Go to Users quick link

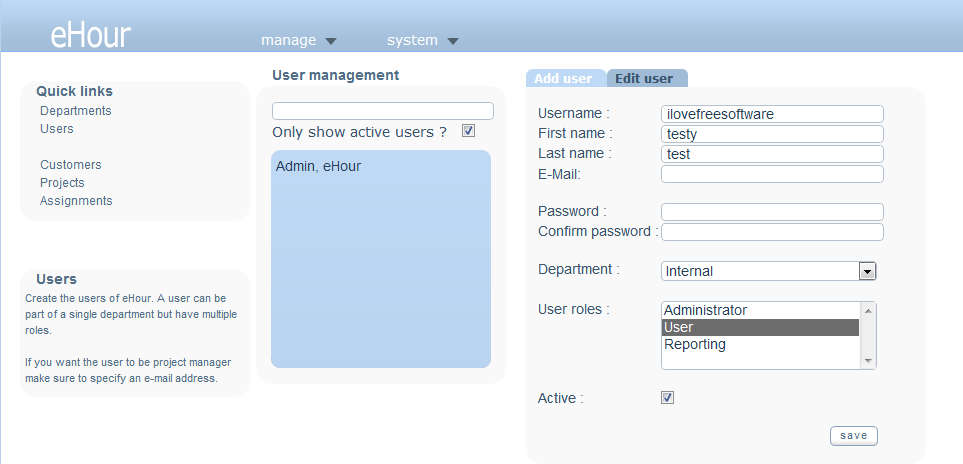click(x=57, y=129)
